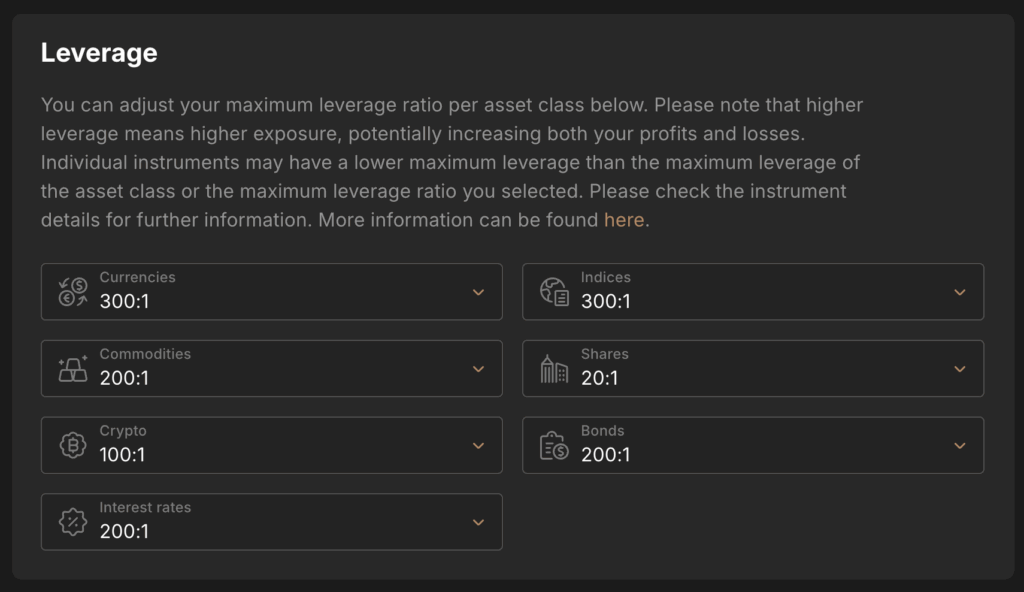Open the 'here' information link

coord(625,219)
